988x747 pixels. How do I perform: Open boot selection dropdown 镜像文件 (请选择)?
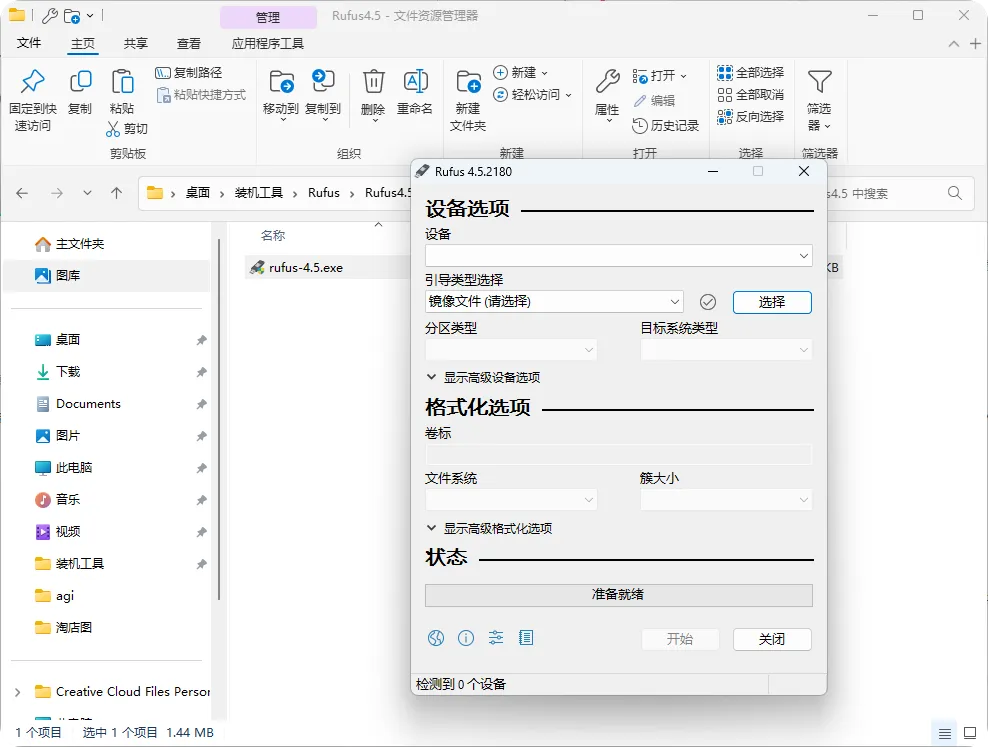pos(554,302)
